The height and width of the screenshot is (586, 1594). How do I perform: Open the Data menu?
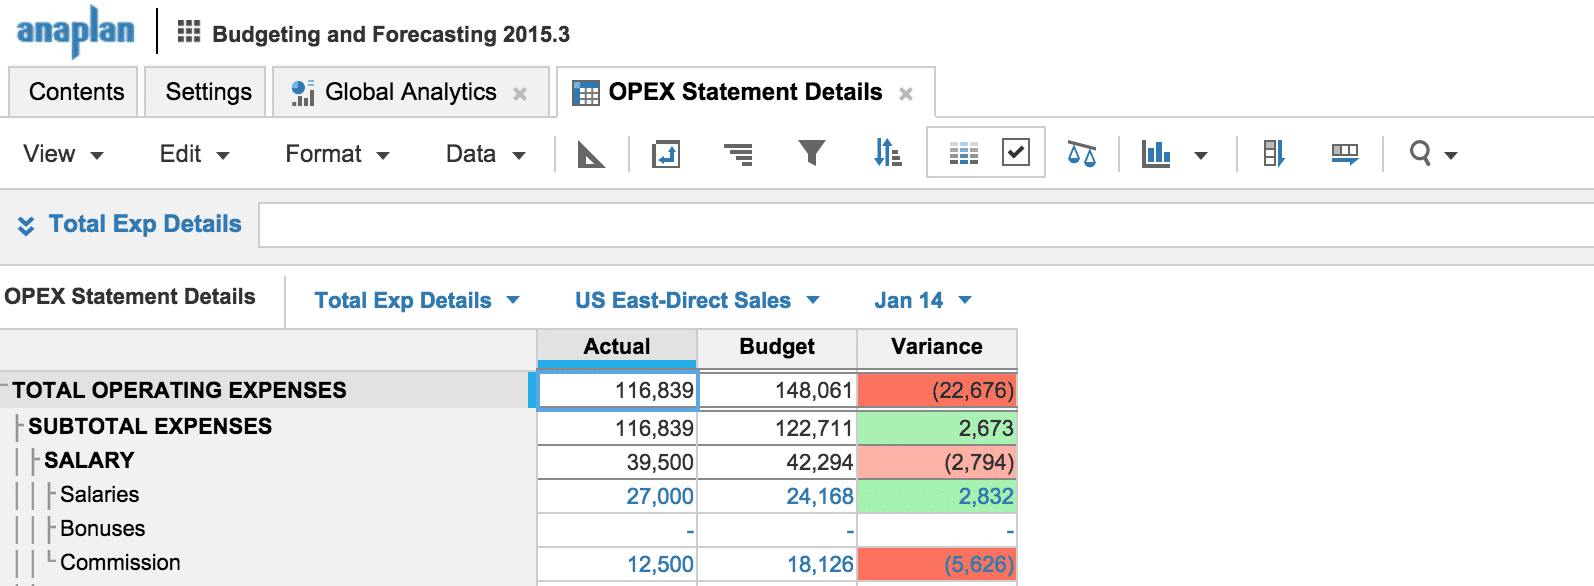(x=486, y=154)
